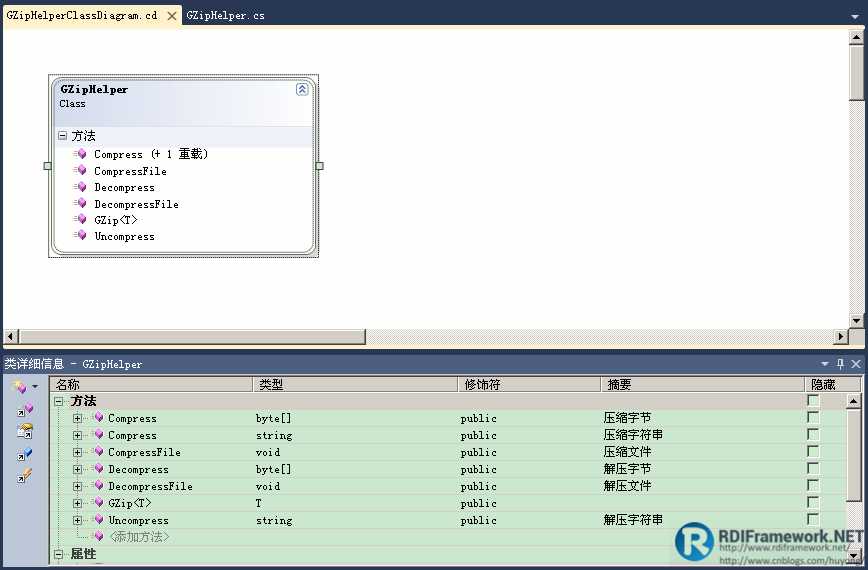This screenshot has height=570, width=868.
Task: Click the CompressFile method icon in class diagram
Action: (80, 170)
